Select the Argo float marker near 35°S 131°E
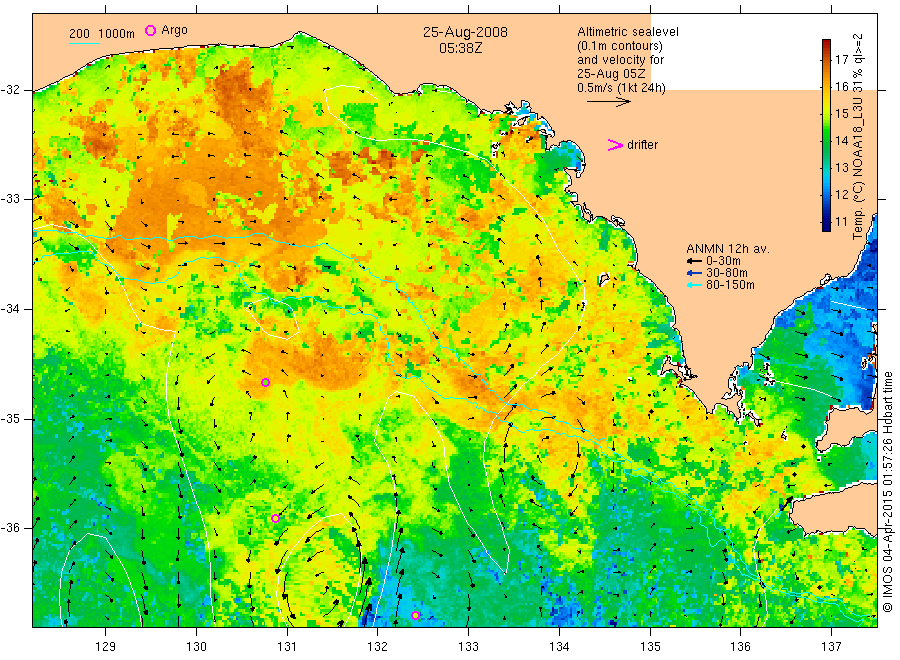Viewport: 900px width, 660px height. point(265,382)
